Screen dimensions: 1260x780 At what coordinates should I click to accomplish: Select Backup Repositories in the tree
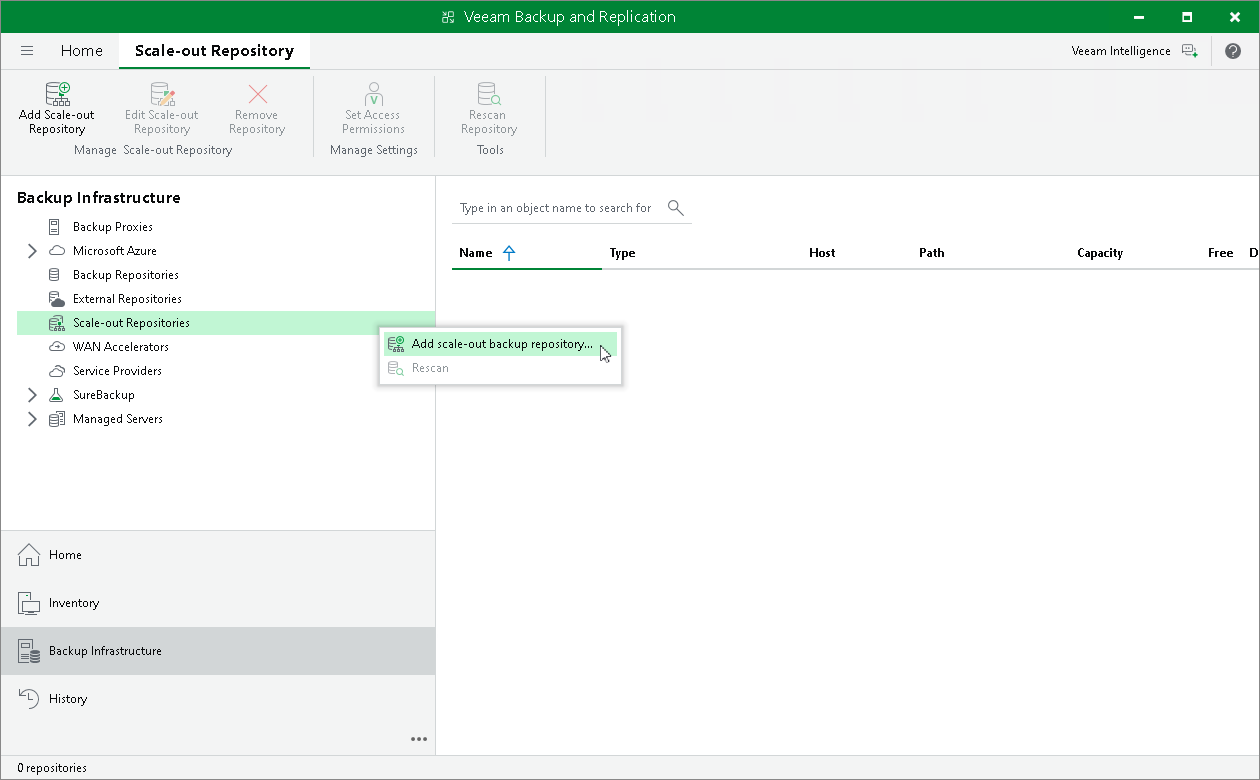tap(126, 275)
